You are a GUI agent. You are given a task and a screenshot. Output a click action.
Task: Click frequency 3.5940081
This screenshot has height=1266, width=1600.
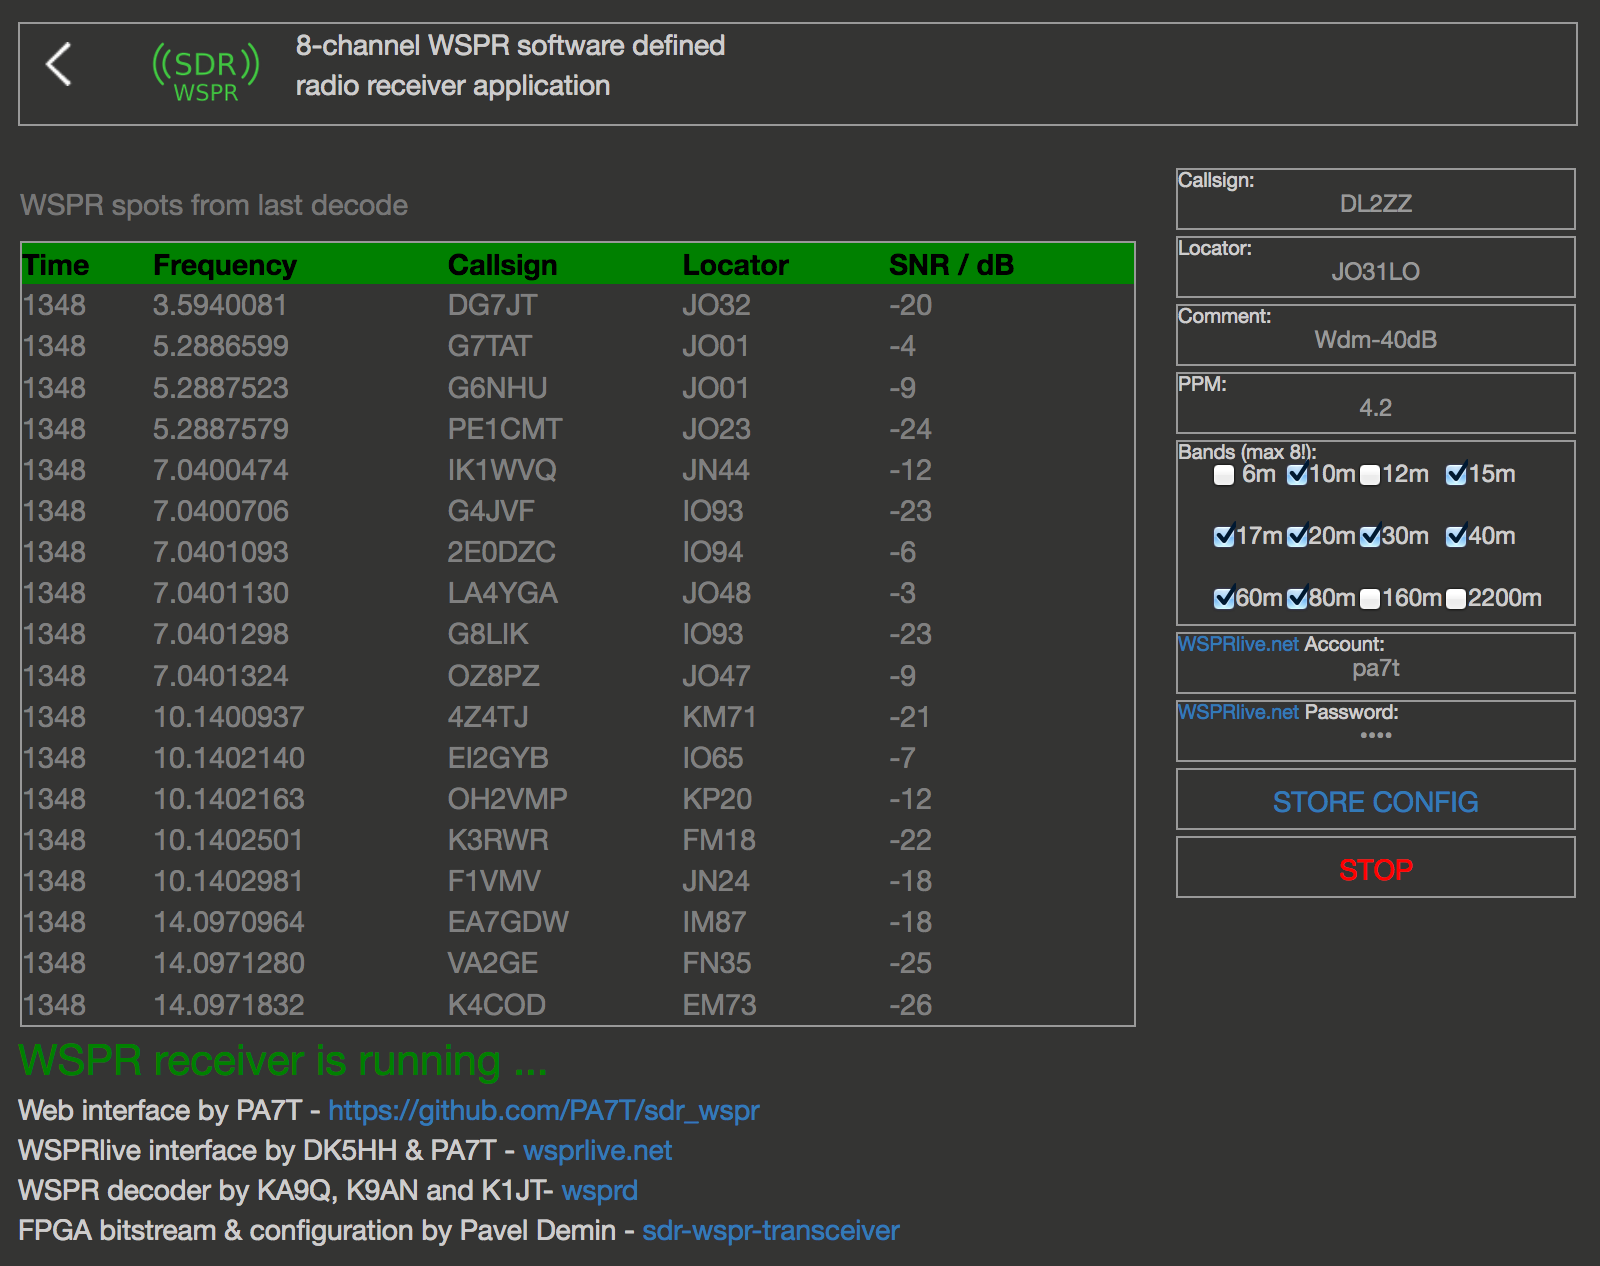(x=220, y=305)
